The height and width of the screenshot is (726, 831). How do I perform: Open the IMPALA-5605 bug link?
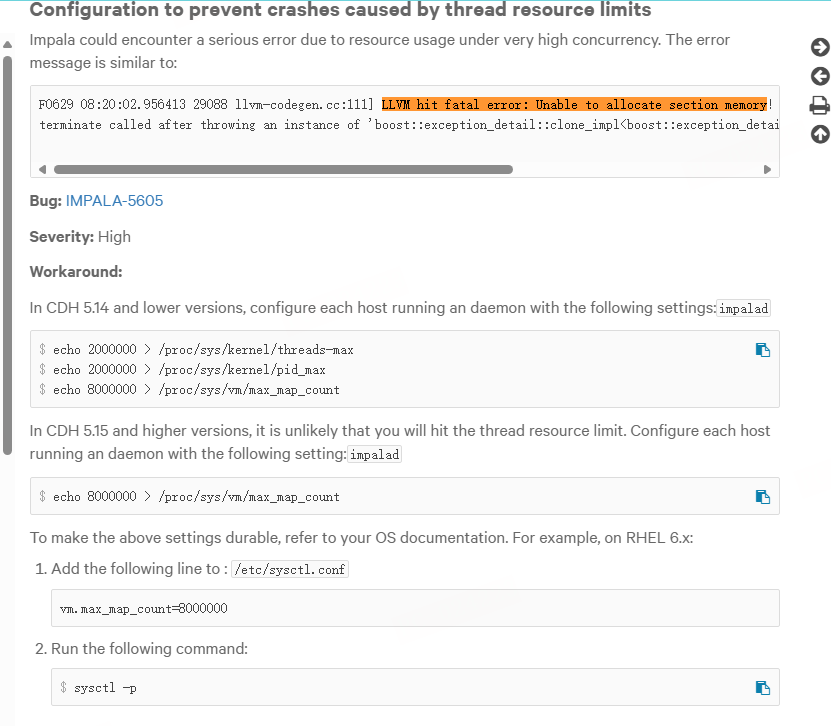click(114, 201)
